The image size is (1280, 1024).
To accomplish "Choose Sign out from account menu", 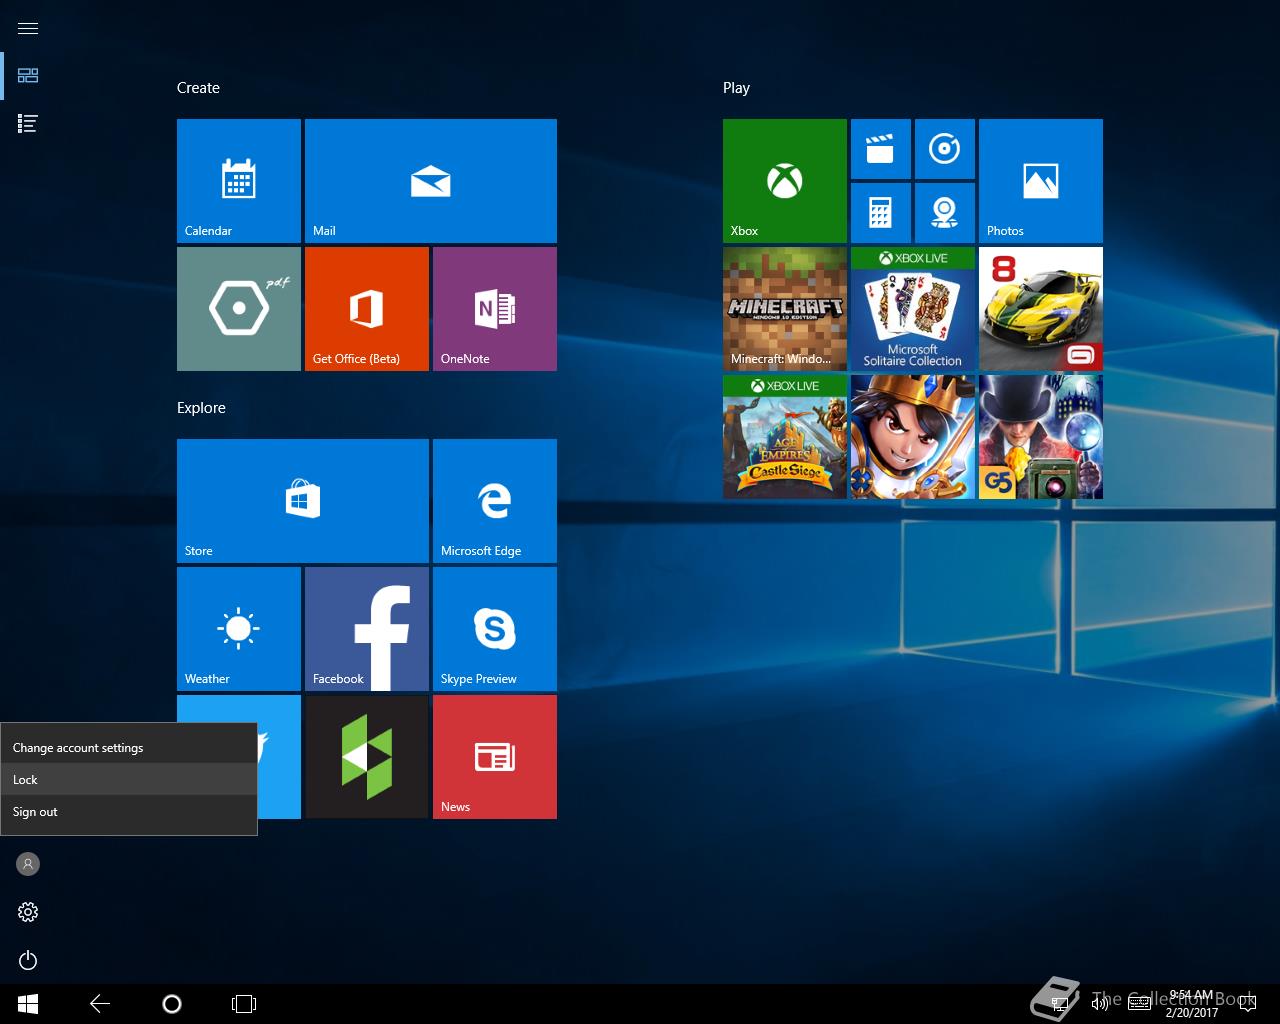I will click(129, 812).
